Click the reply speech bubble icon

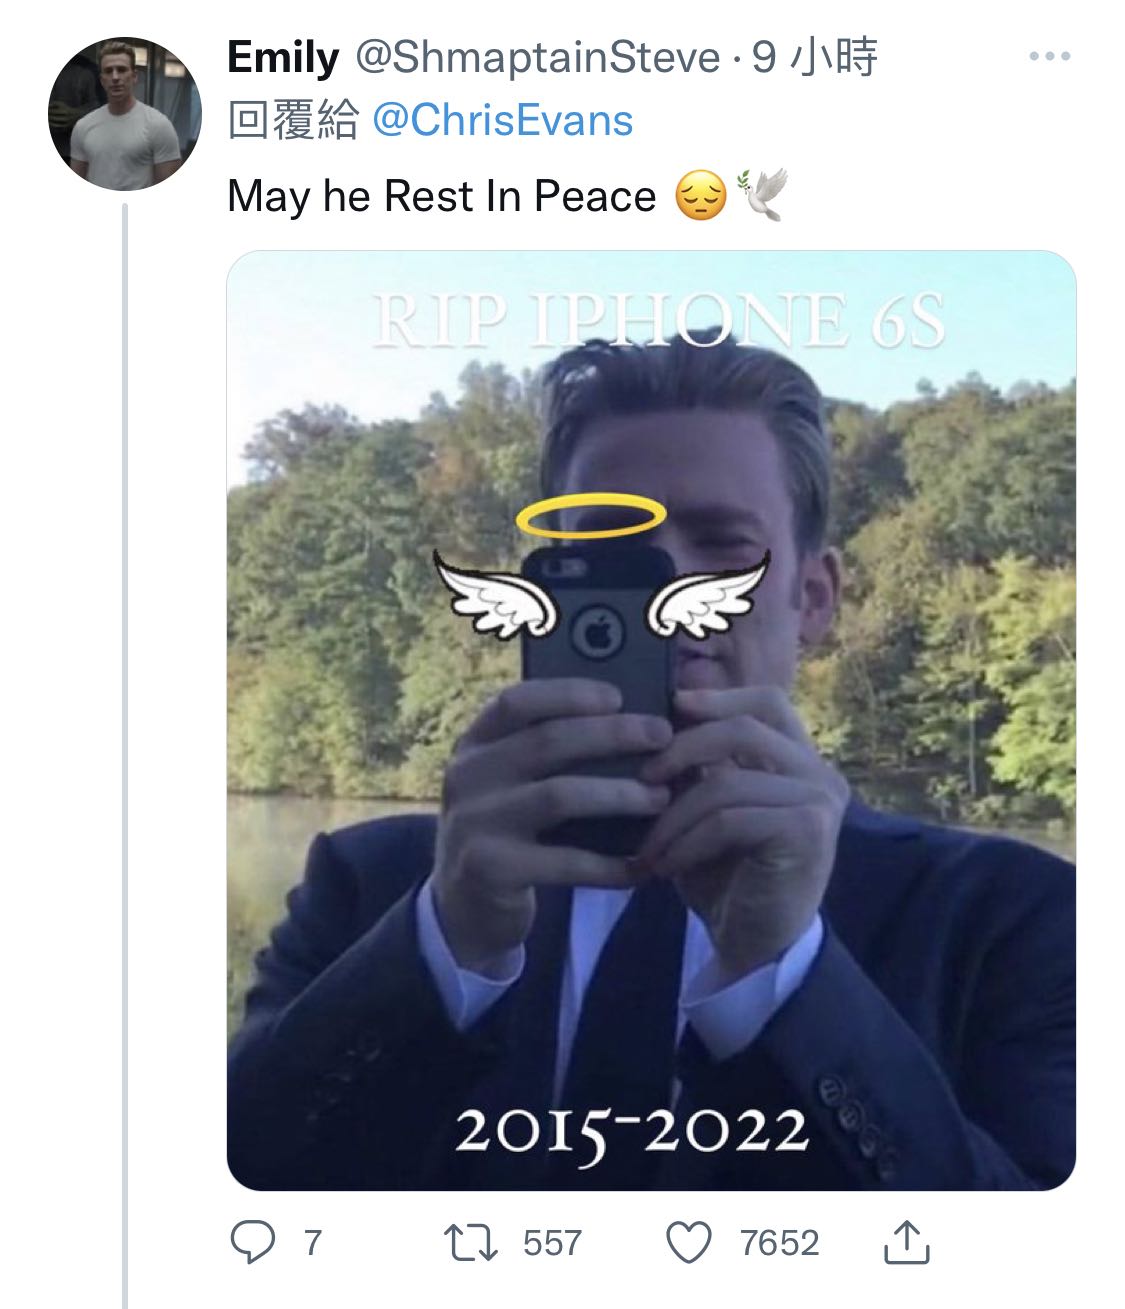[252, 1242]
